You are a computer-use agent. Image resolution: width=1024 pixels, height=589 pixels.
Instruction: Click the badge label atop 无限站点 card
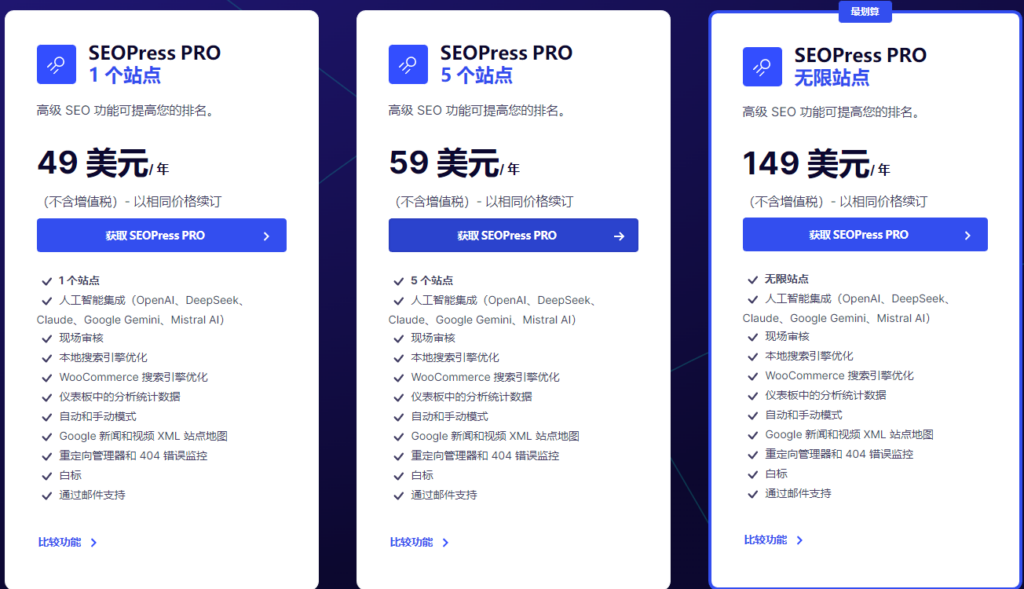click(865, 12)
